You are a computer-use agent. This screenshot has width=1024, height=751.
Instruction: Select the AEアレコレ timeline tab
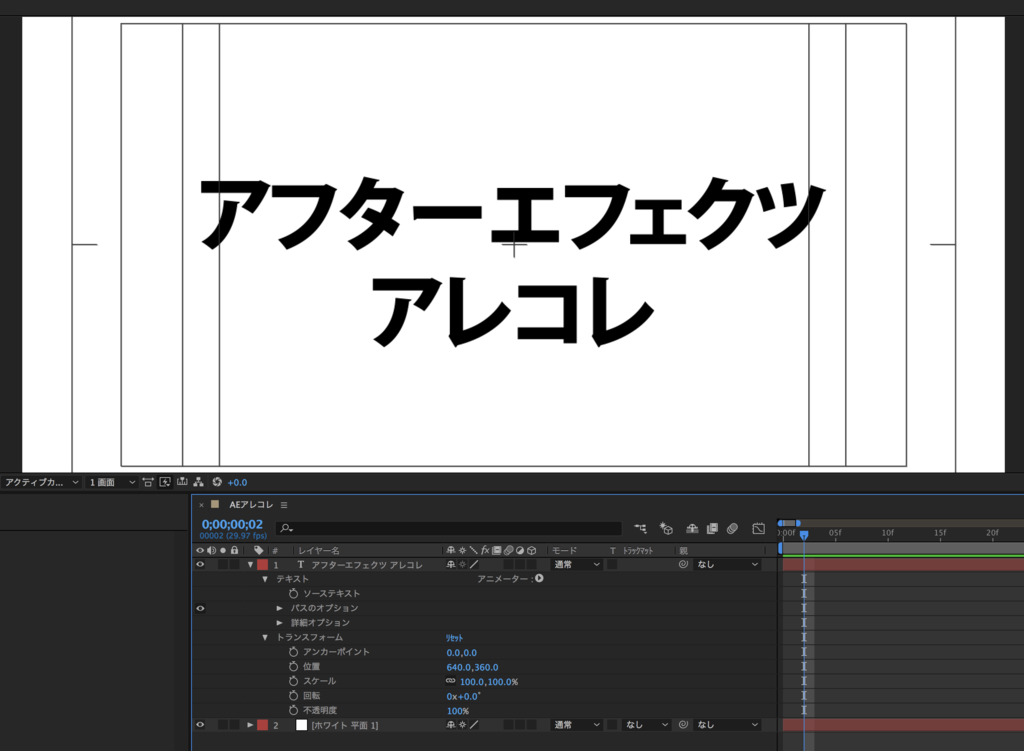click(x=251, y=504)
